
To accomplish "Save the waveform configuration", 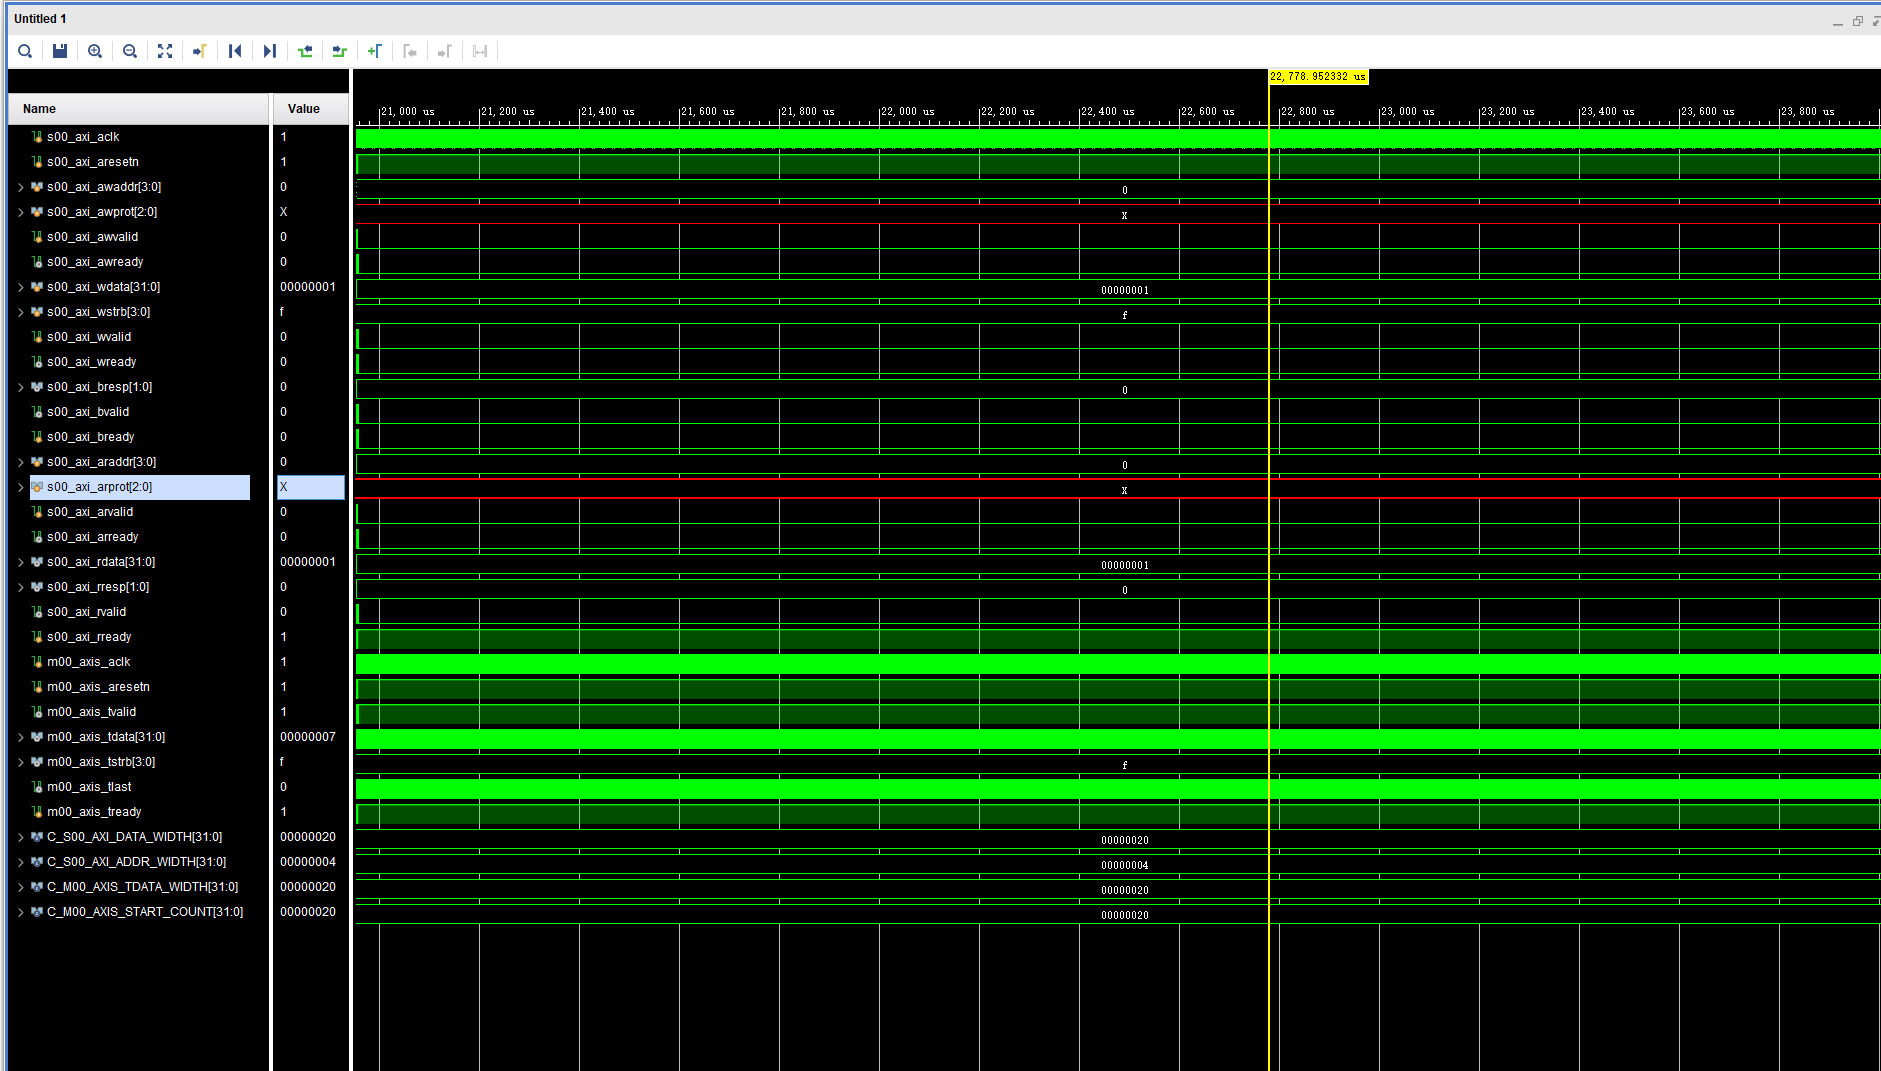I will 59,51.
